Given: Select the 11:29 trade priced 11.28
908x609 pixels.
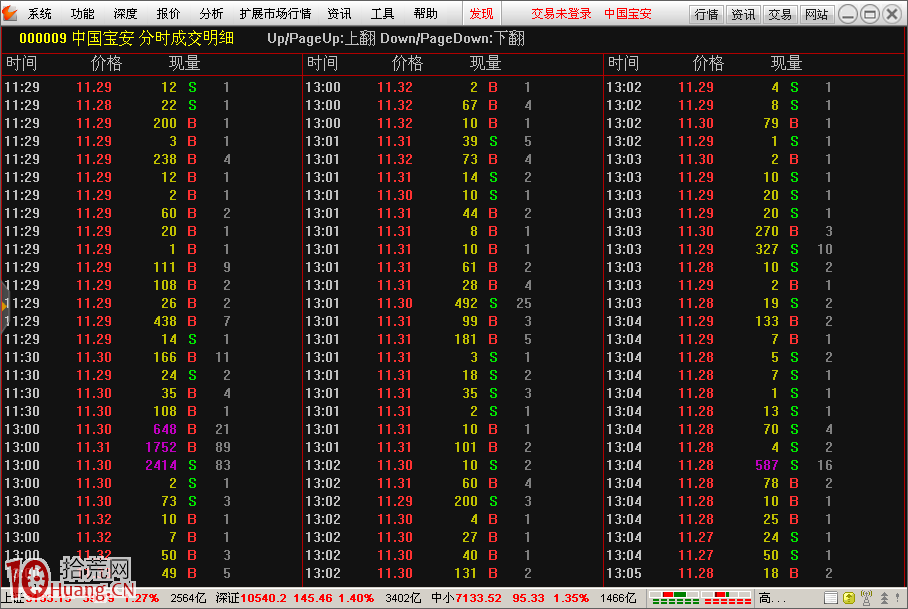Looking at the screenshot, I should click(x=152, y=105).
